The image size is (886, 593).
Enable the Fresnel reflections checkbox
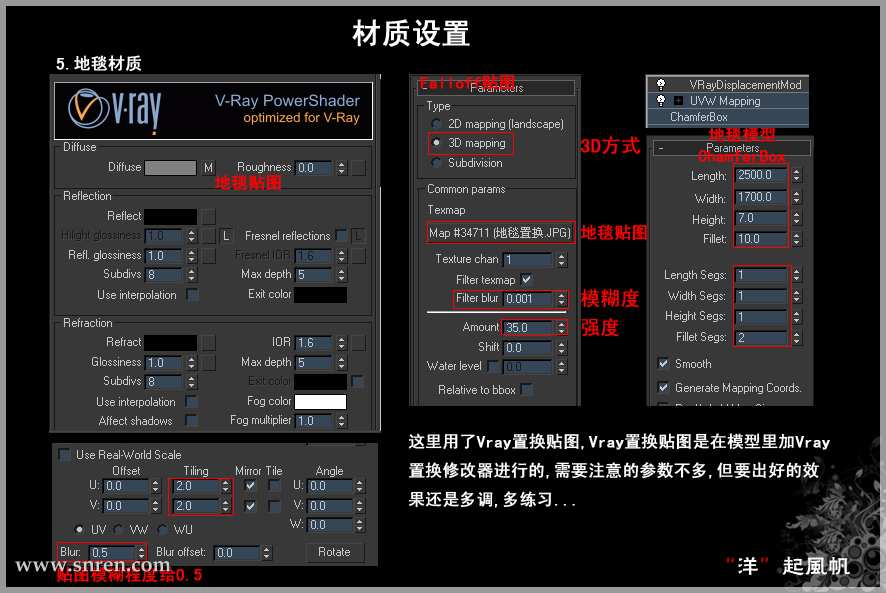(341, 235)
